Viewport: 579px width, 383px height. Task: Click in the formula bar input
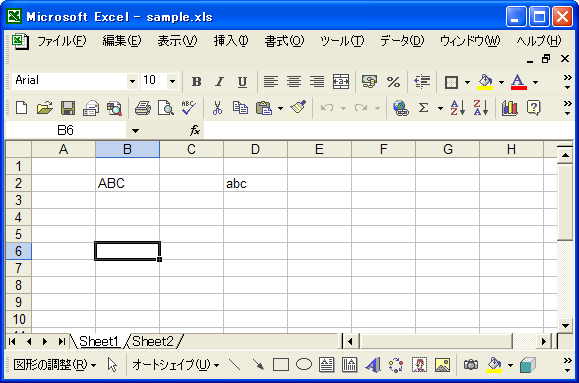coord(388,130)
